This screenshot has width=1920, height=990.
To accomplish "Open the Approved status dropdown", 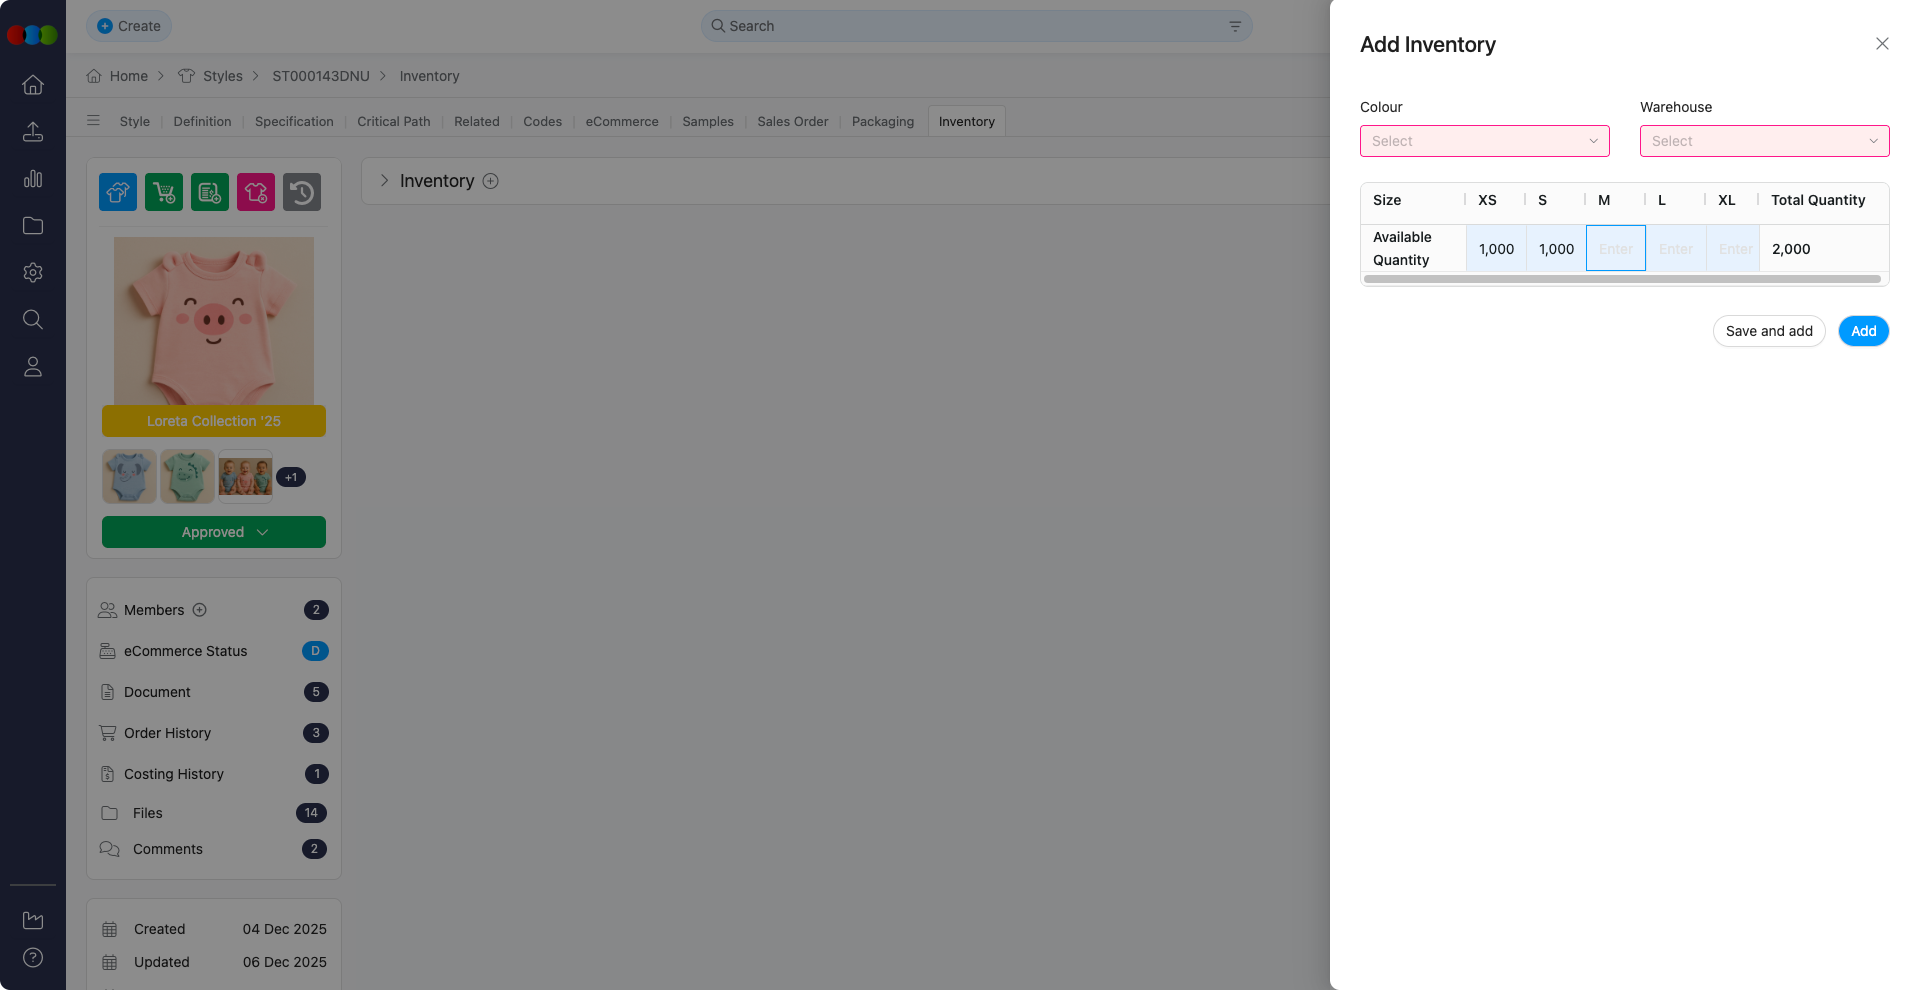I will [x=214, y=532].
